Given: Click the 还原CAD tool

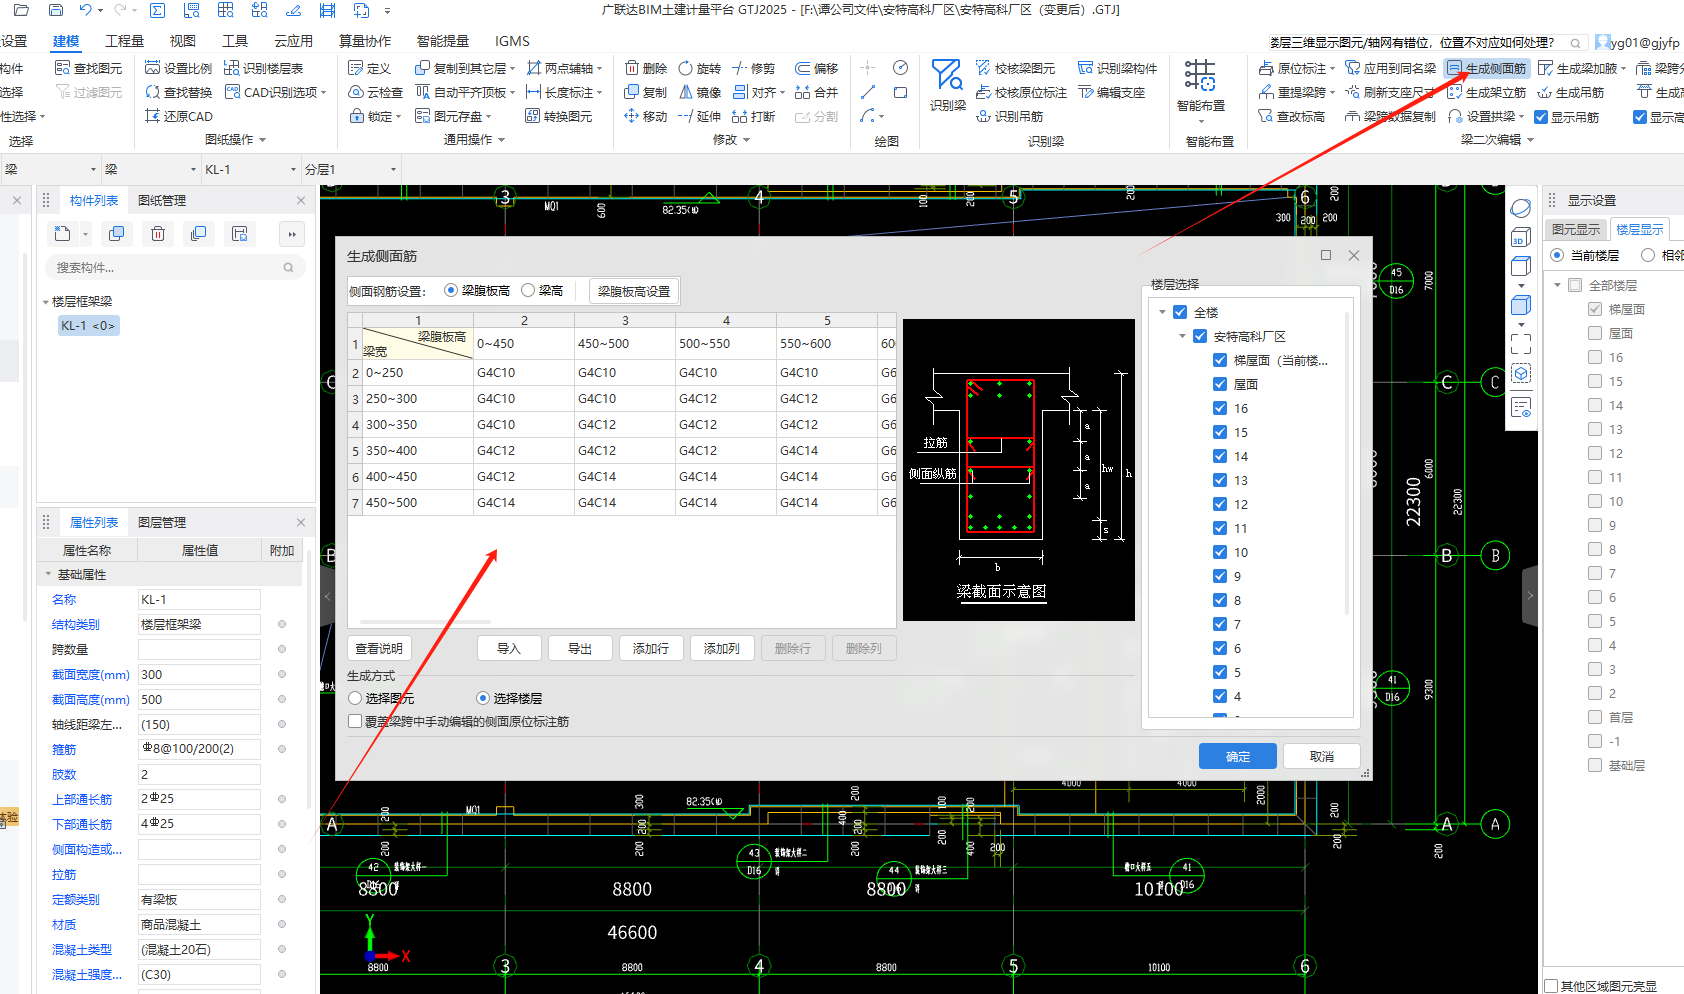Looking at the screenshot, I should point(179,116).
